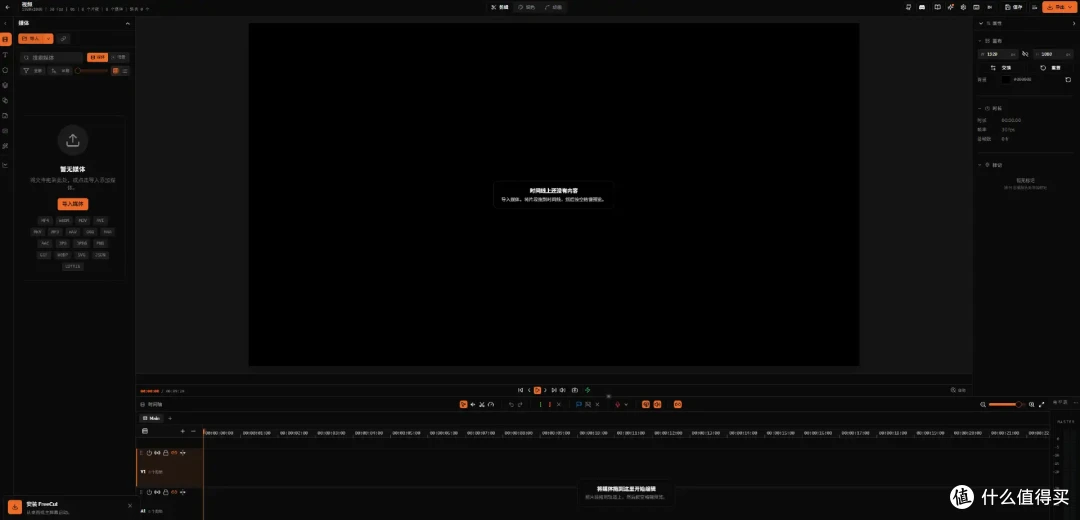Click right-pointing chevron at properties panel top-right

point(1074,23)
